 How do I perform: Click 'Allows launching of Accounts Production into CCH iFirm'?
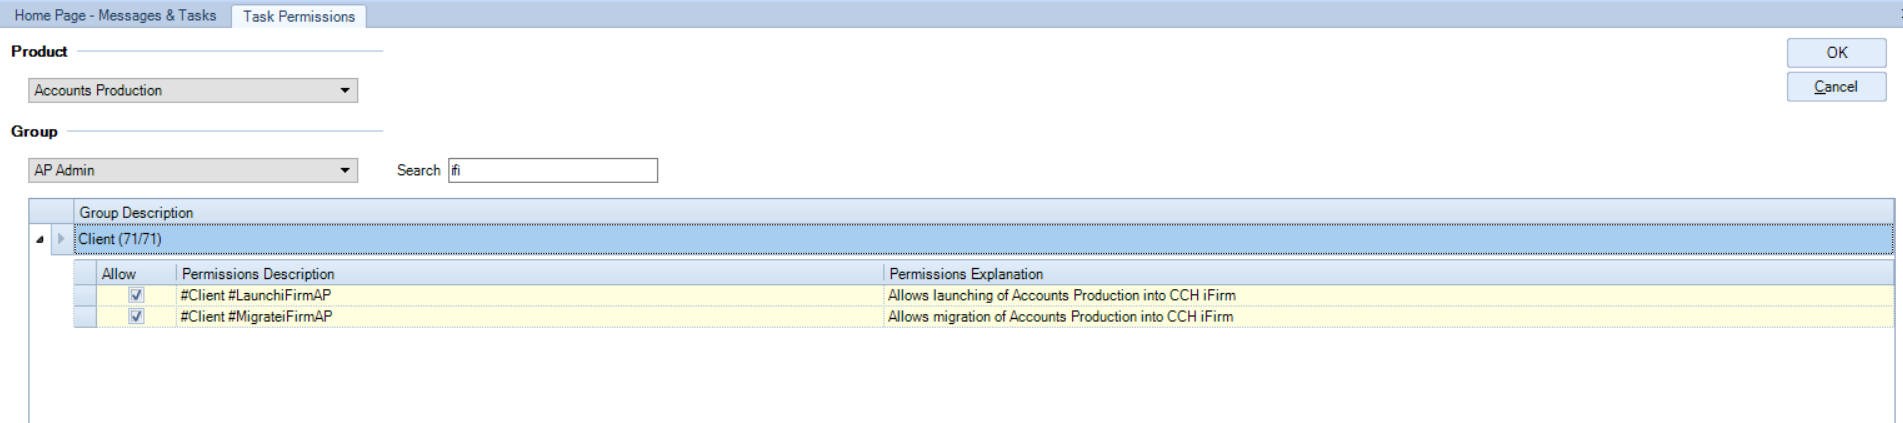coord(1062,295)
